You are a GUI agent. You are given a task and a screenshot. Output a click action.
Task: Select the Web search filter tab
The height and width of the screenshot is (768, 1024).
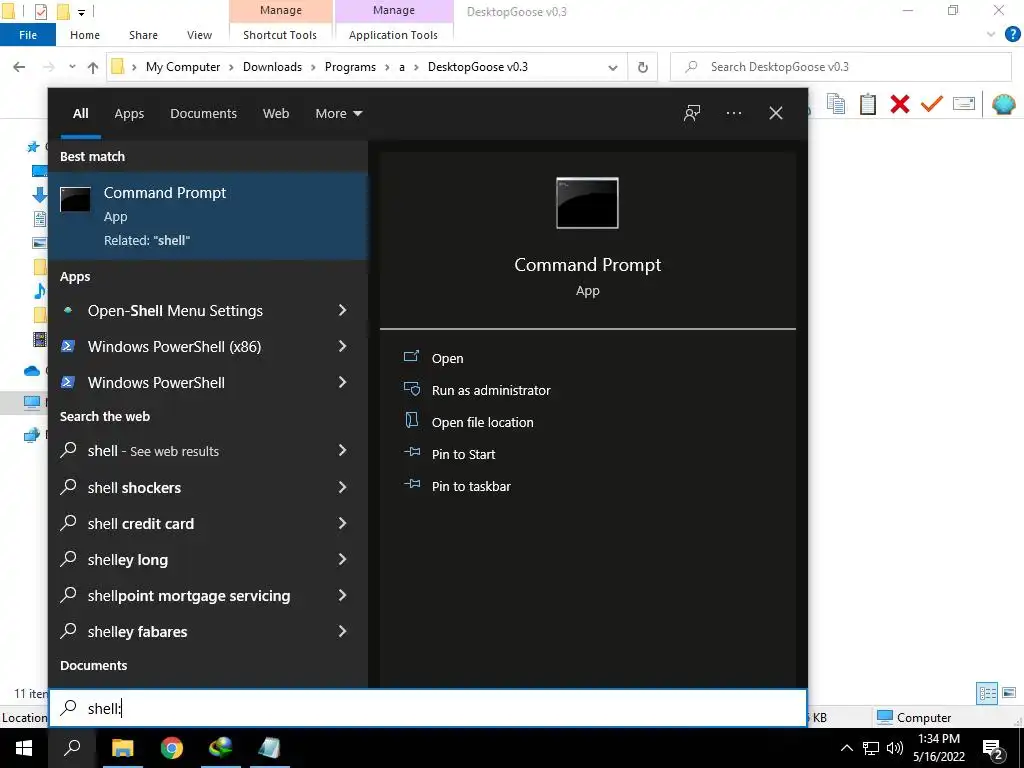(x=276, y=113)
